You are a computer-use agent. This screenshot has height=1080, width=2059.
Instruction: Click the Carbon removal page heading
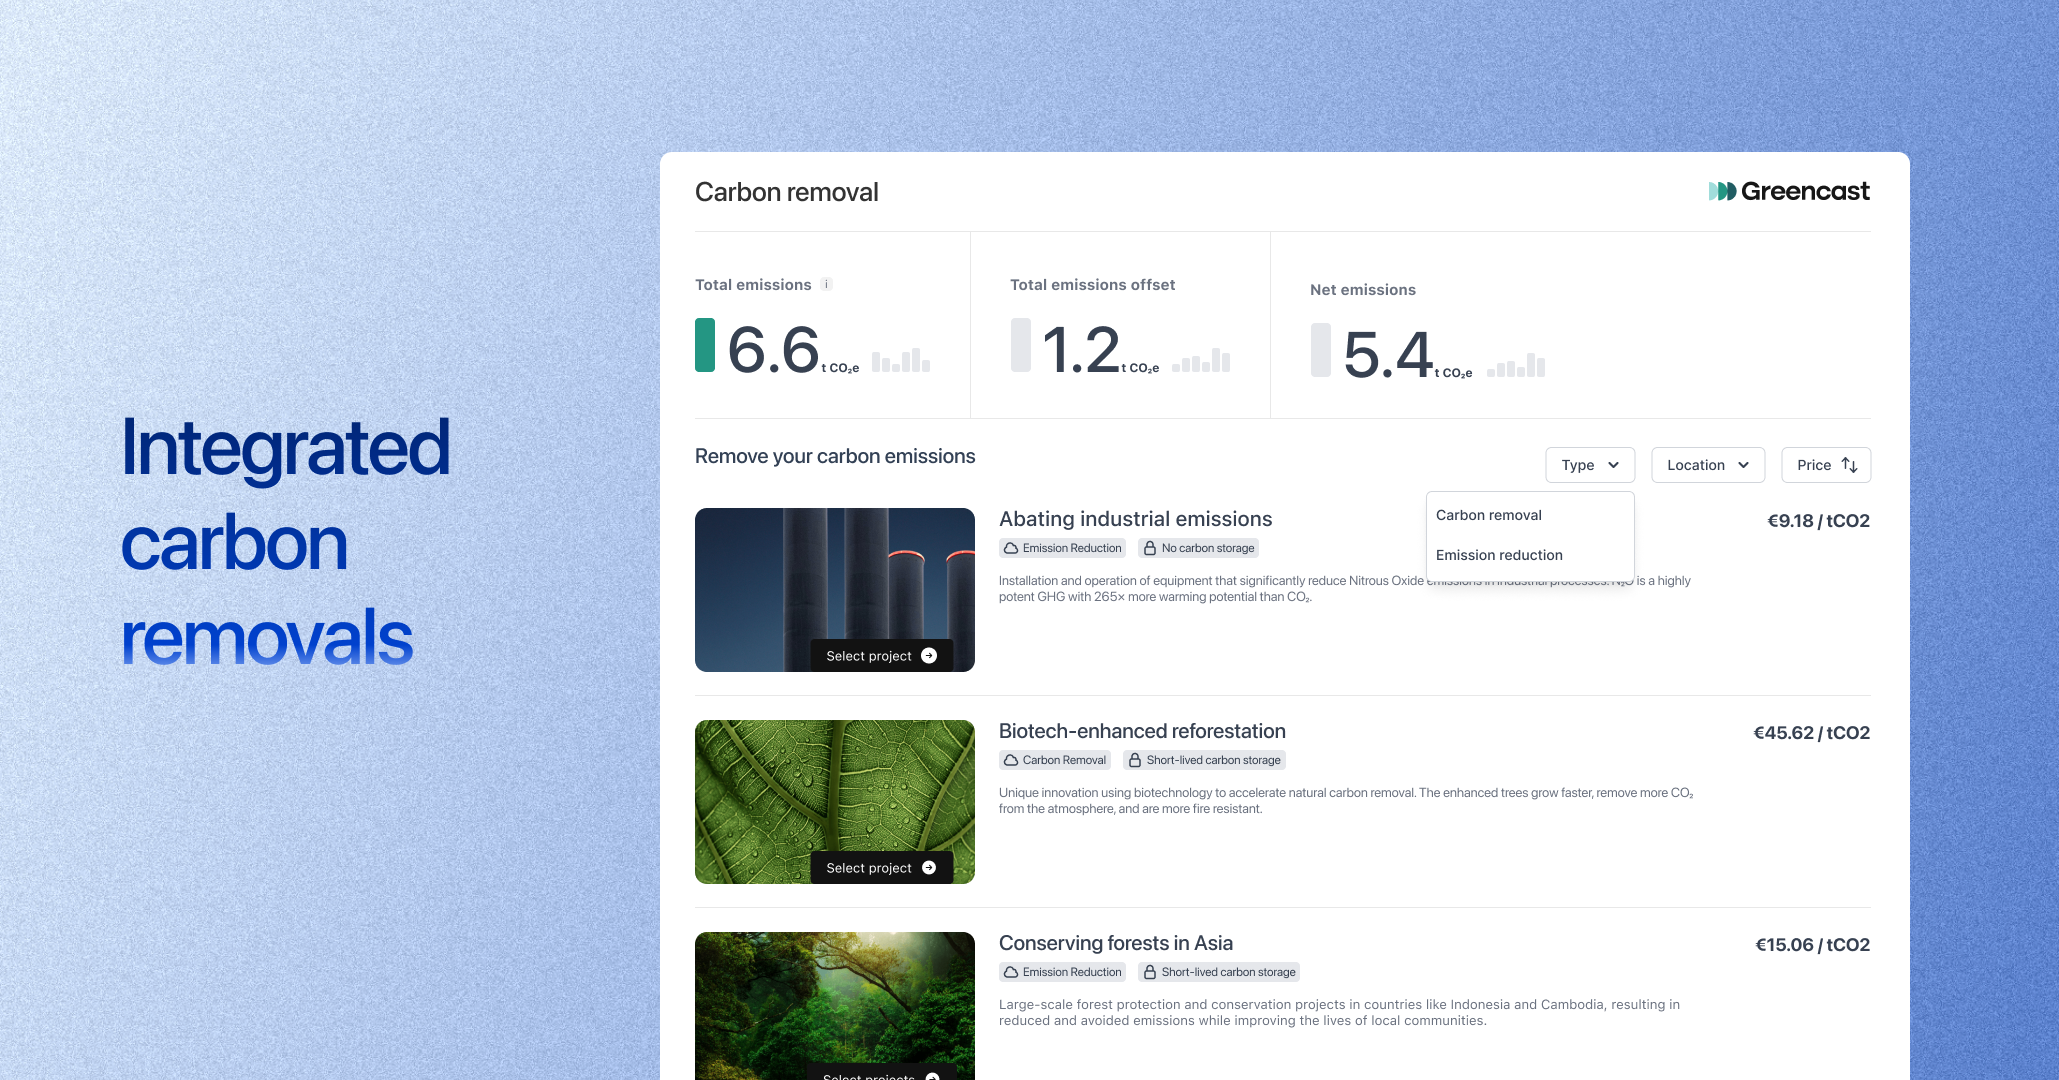pyautogui.click(x=786, y=192)
